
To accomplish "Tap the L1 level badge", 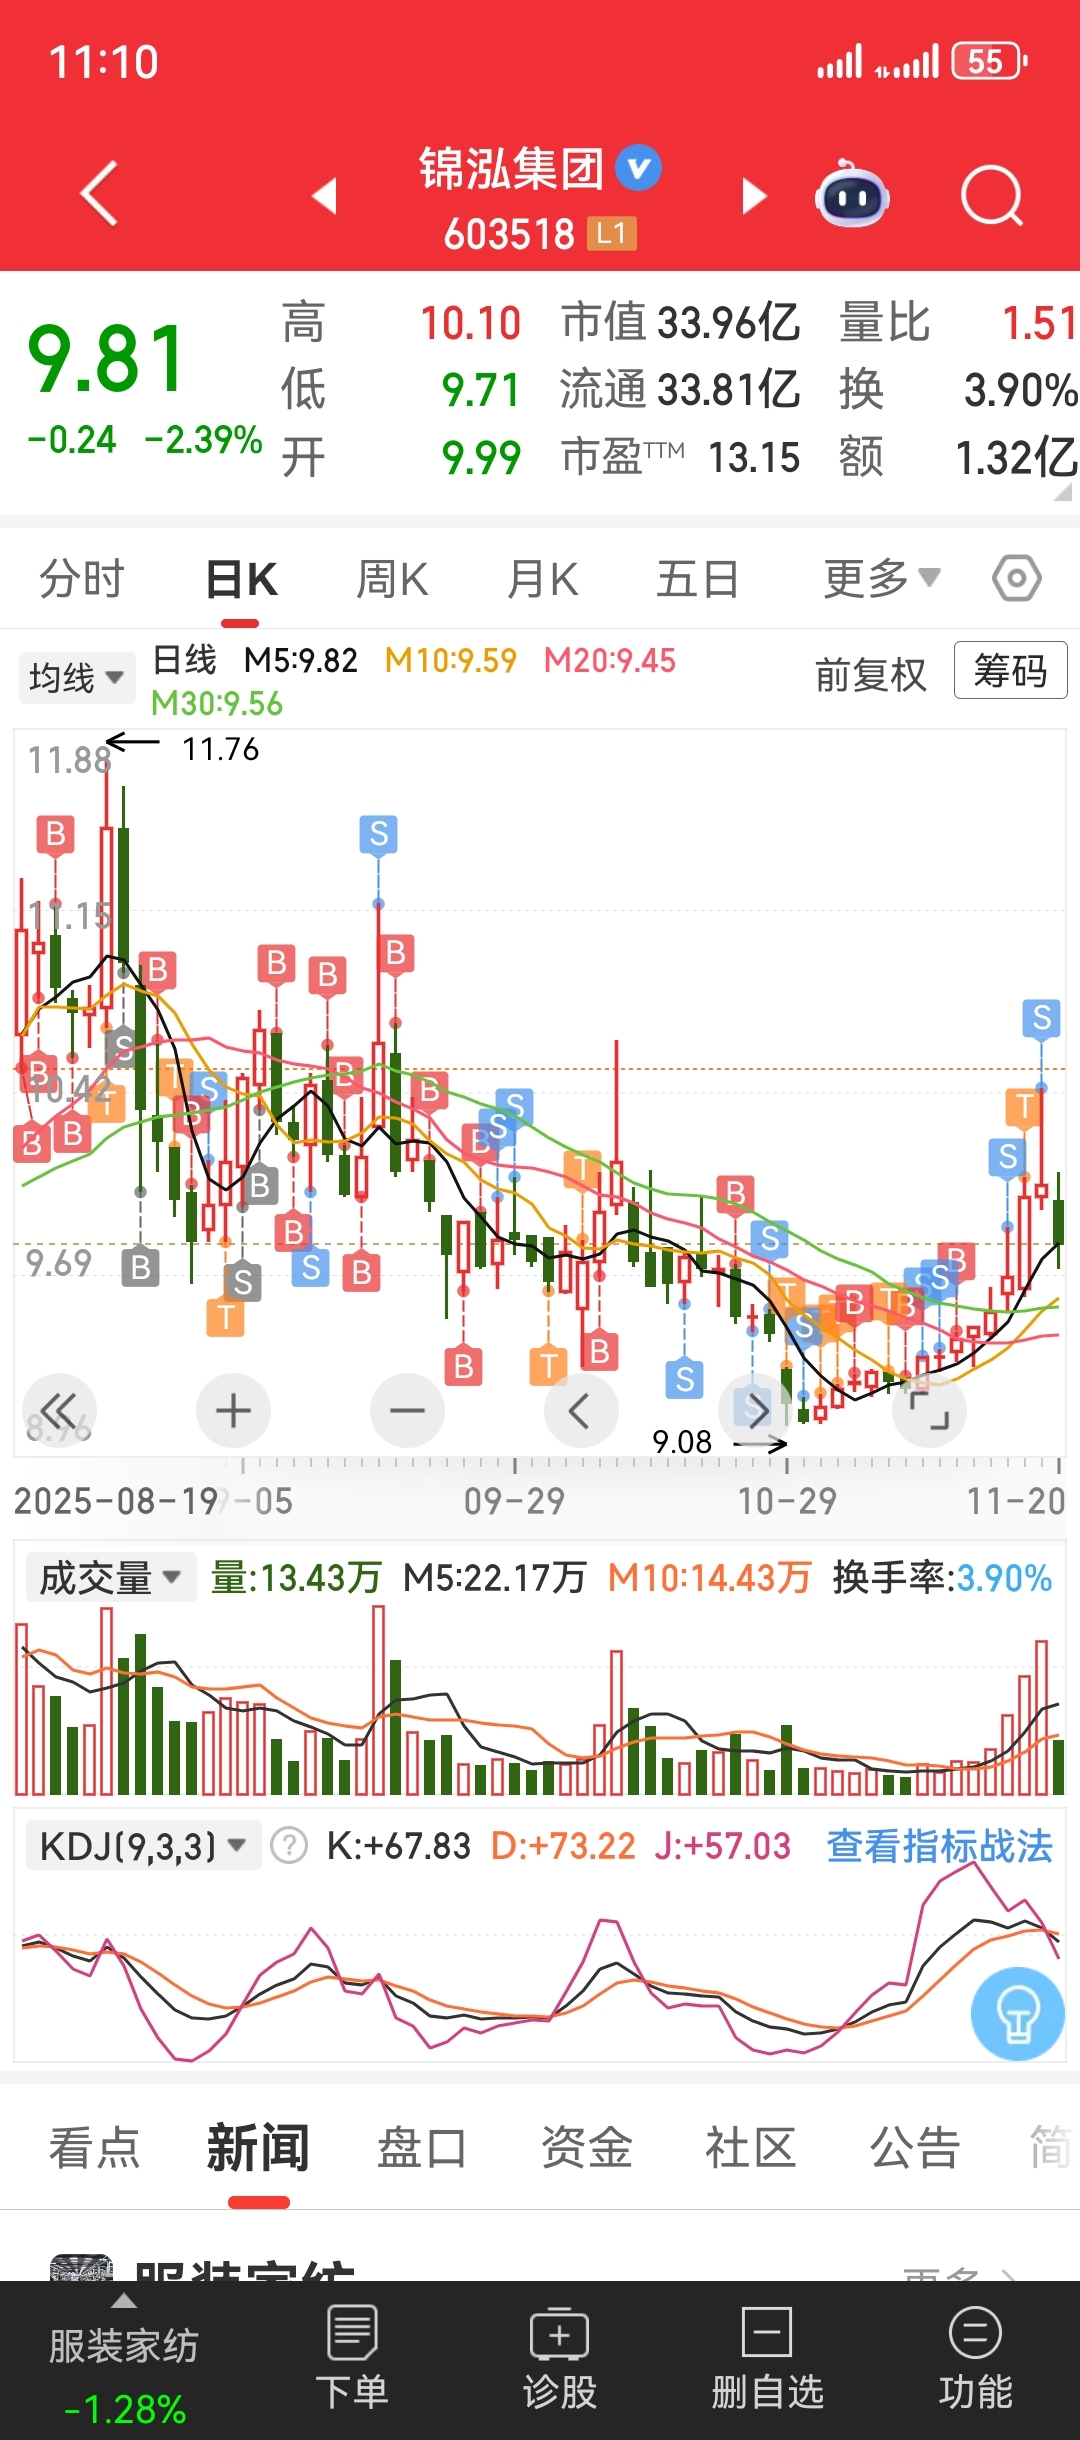I will click(x=611, y=234).
